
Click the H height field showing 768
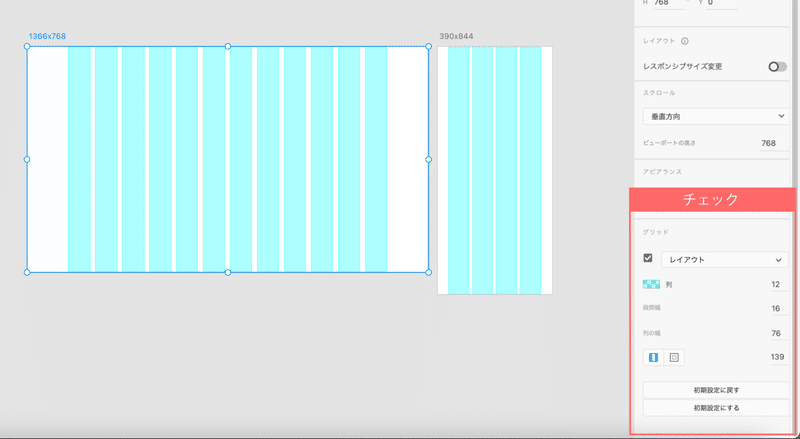coord(667,3)
